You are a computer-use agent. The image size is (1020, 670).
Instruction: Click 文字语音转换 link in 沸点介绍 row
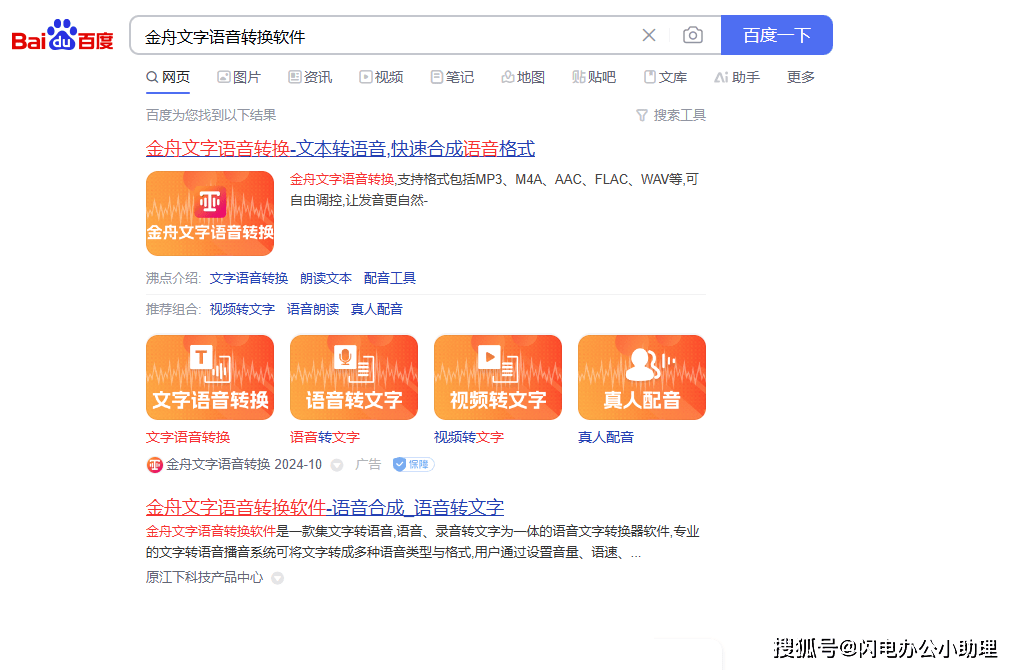pos(248,278)
